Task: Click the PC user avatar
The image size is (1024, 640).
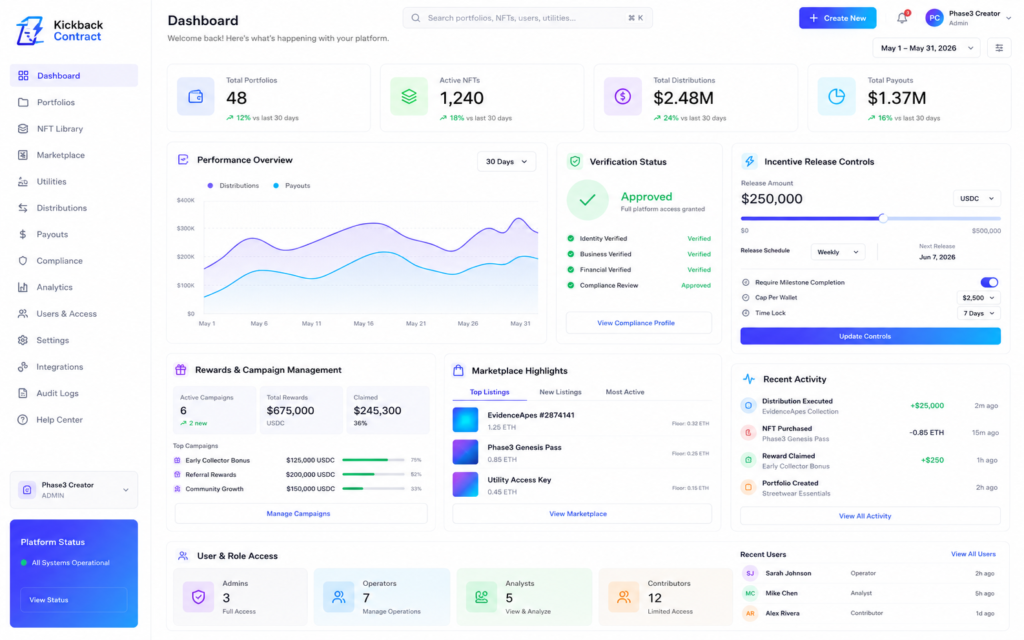Action: 934,18
